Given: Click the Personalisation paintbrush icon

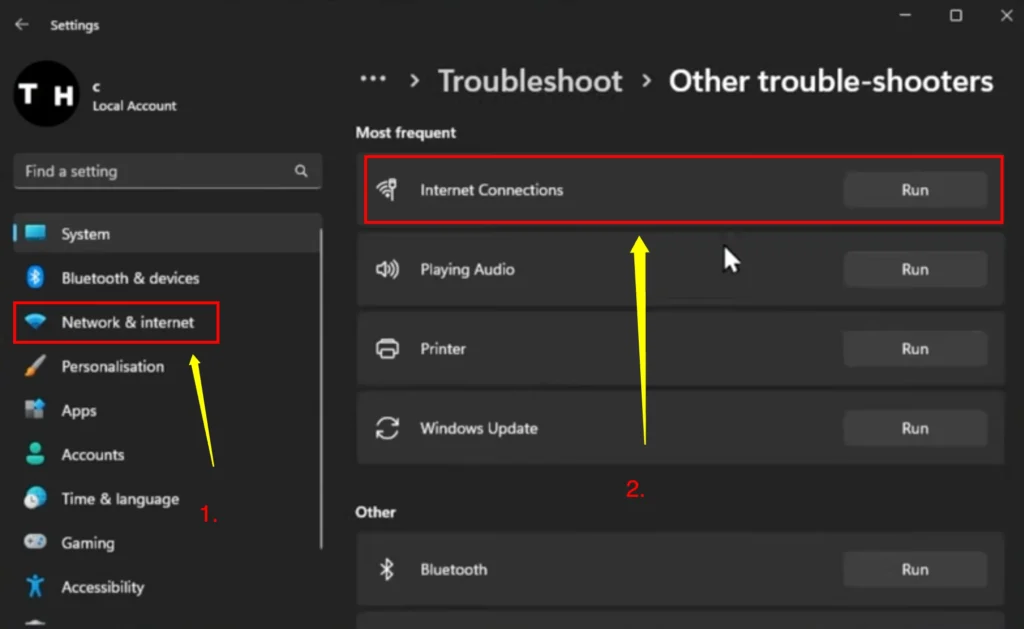Looking at the screenshot, I should [35, 366].
